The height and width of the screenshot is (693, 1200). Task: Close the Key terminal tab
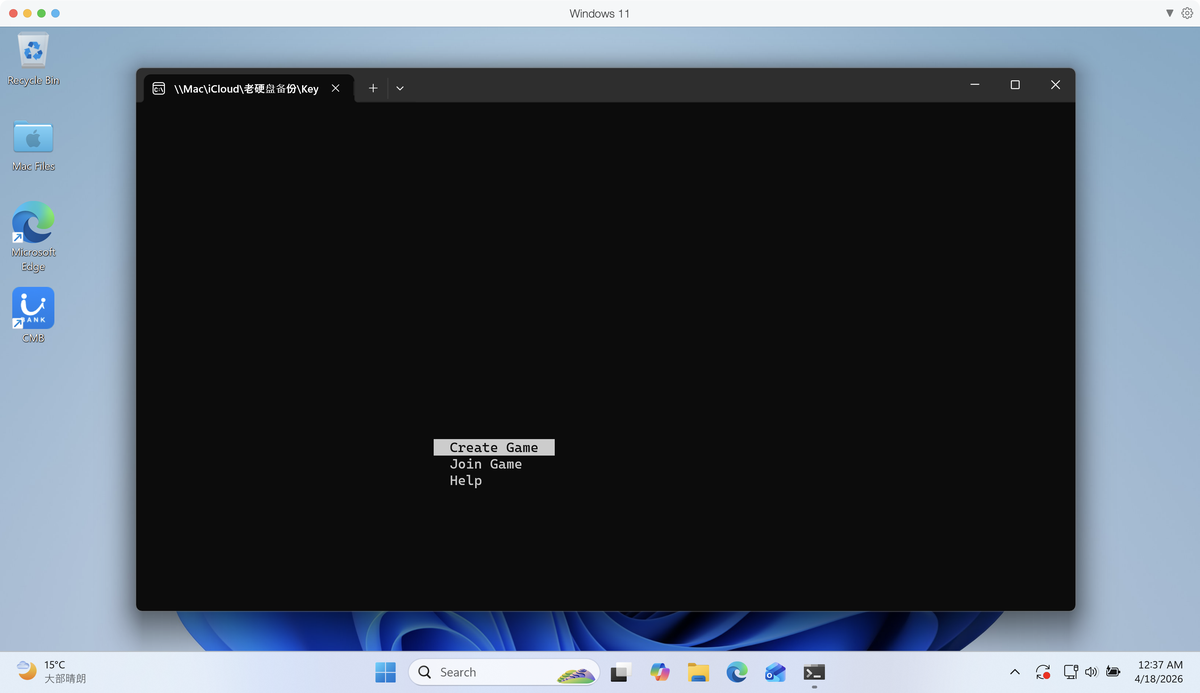pos(336,88)
